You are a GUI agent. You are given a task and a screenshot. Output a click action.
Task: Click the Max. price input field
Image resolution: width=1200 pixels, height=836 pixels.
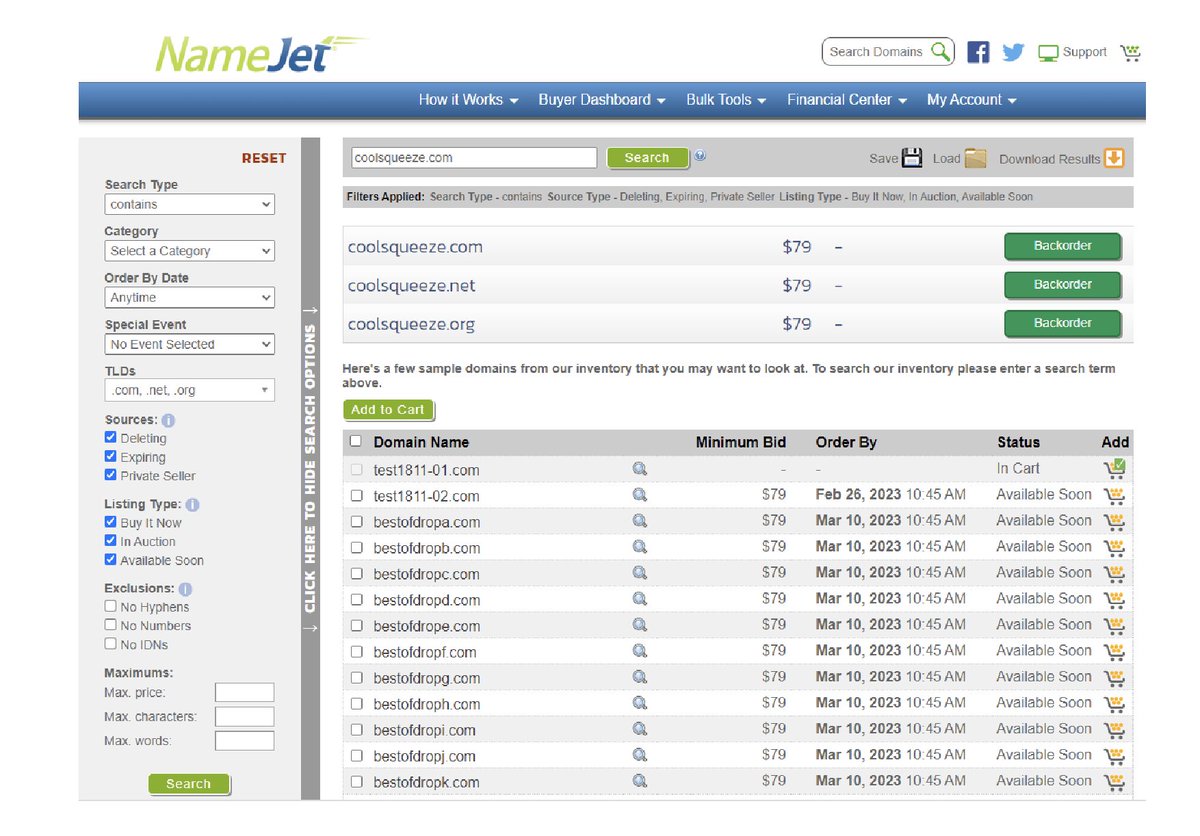[244, 693]
